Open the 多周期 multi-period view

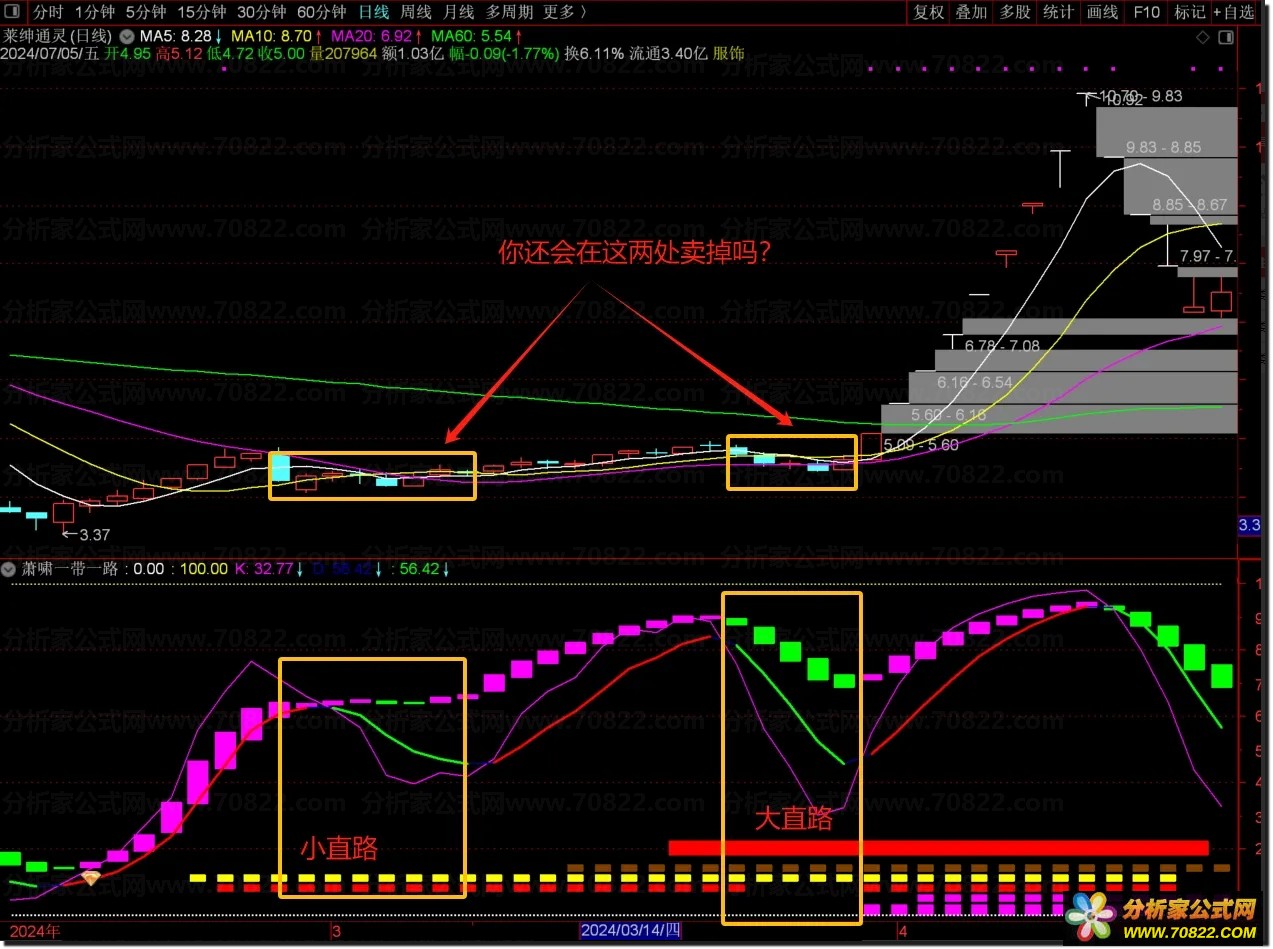pyautogui.click(x=509, y=12)
